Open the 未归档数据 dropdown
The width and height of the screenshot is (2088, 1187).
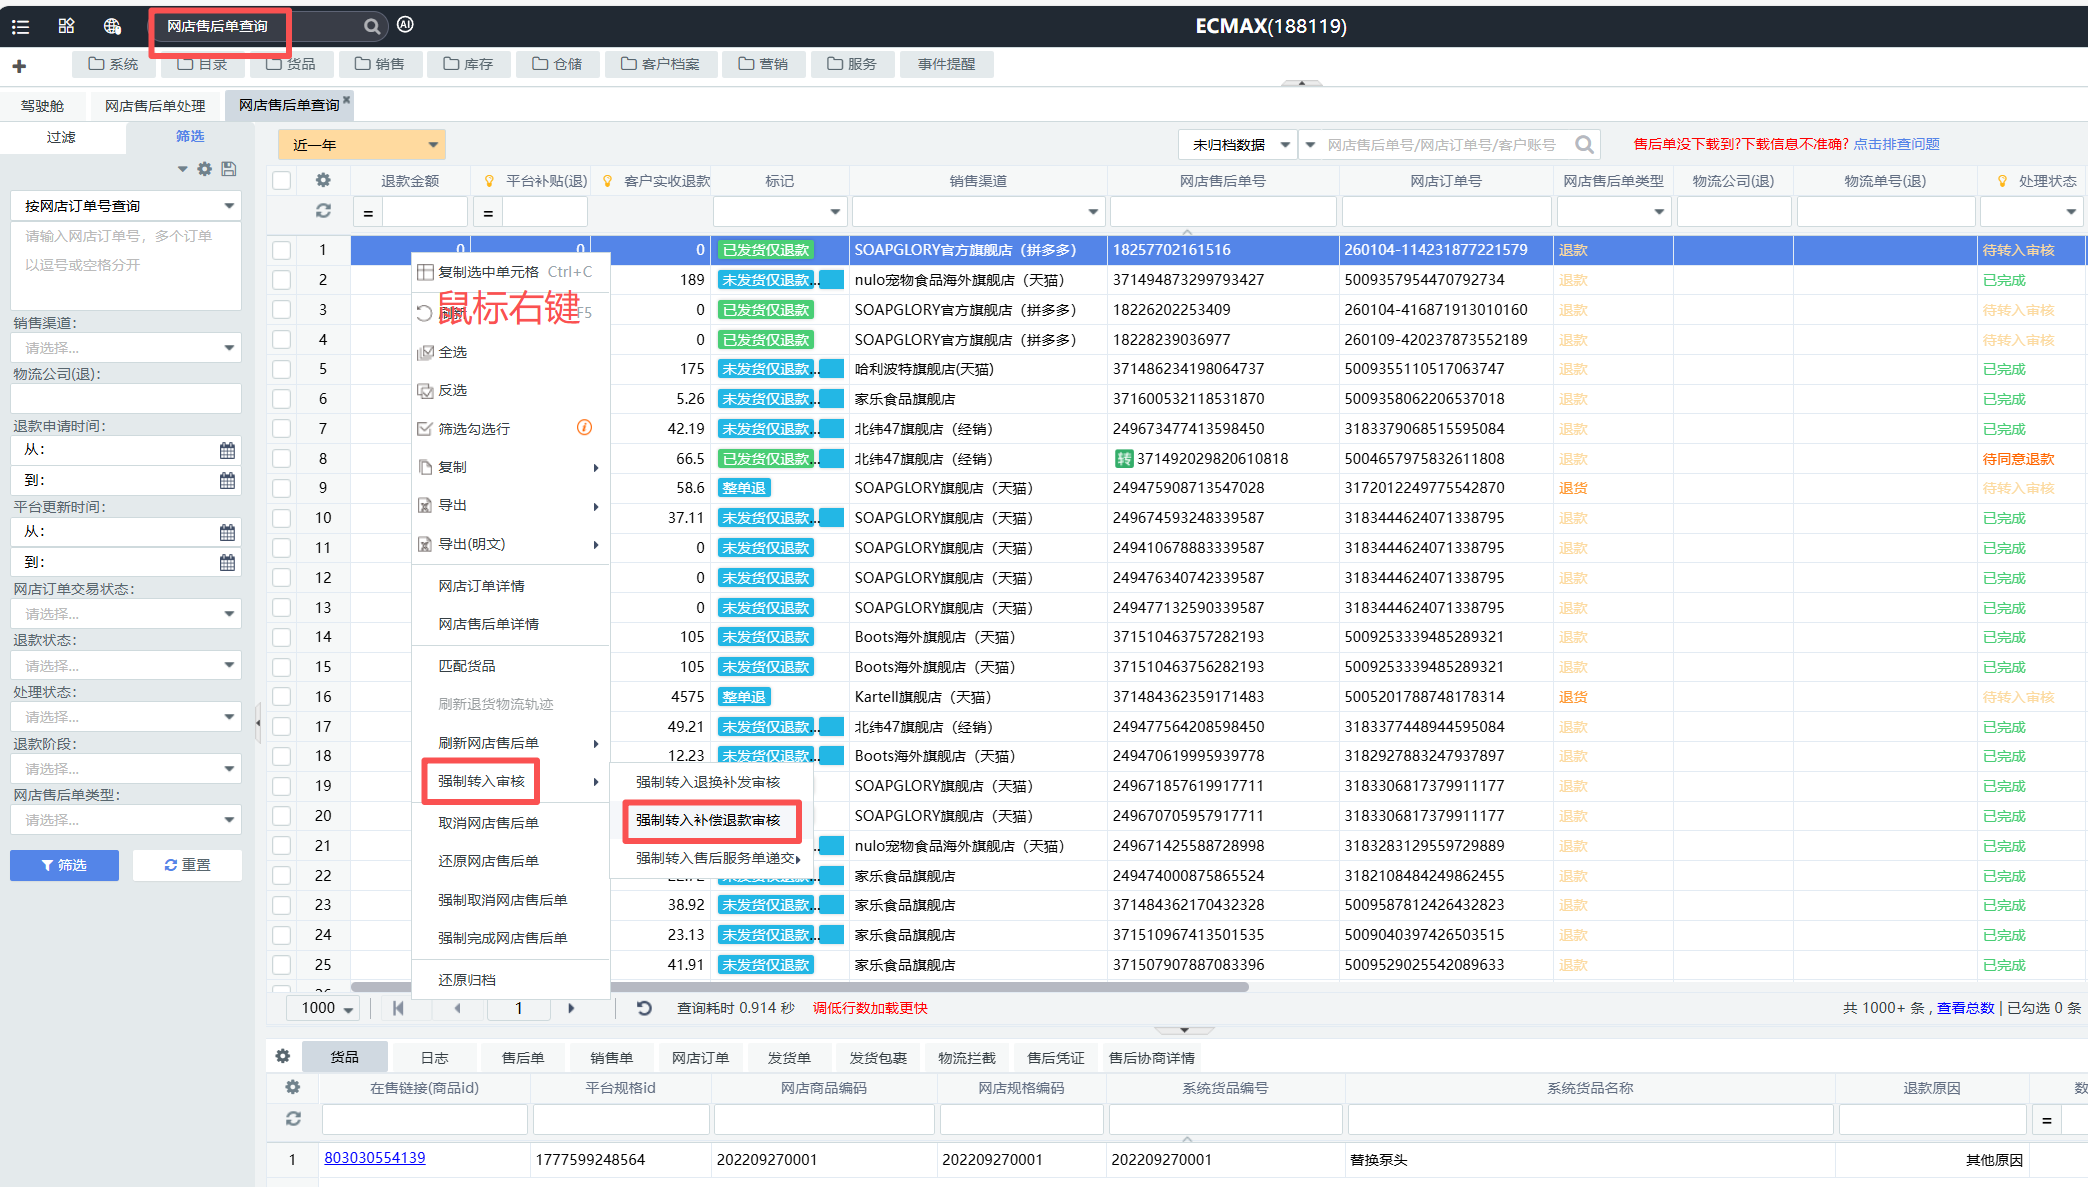[1238, 145]
